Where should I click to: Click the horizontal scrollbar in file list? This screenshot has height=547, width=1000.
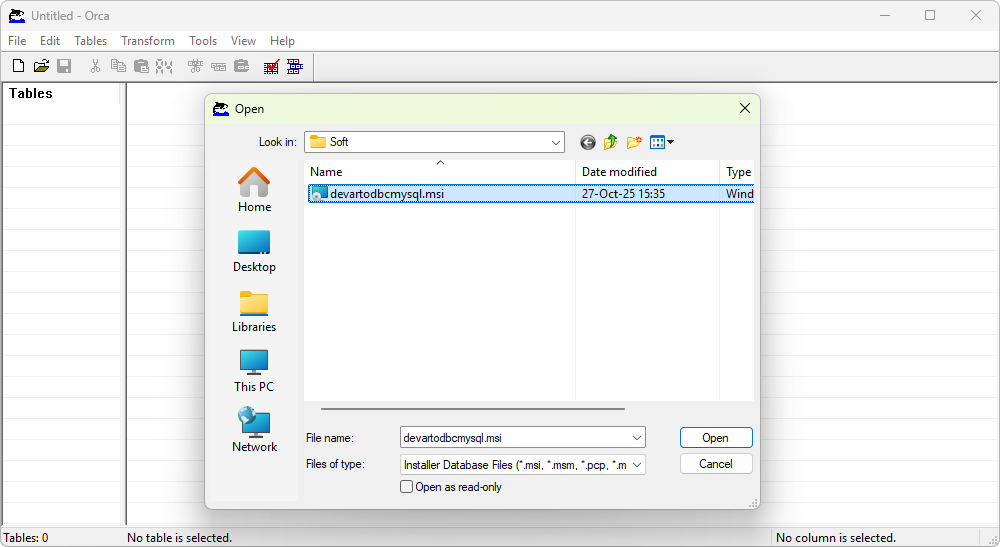[473, 409]
